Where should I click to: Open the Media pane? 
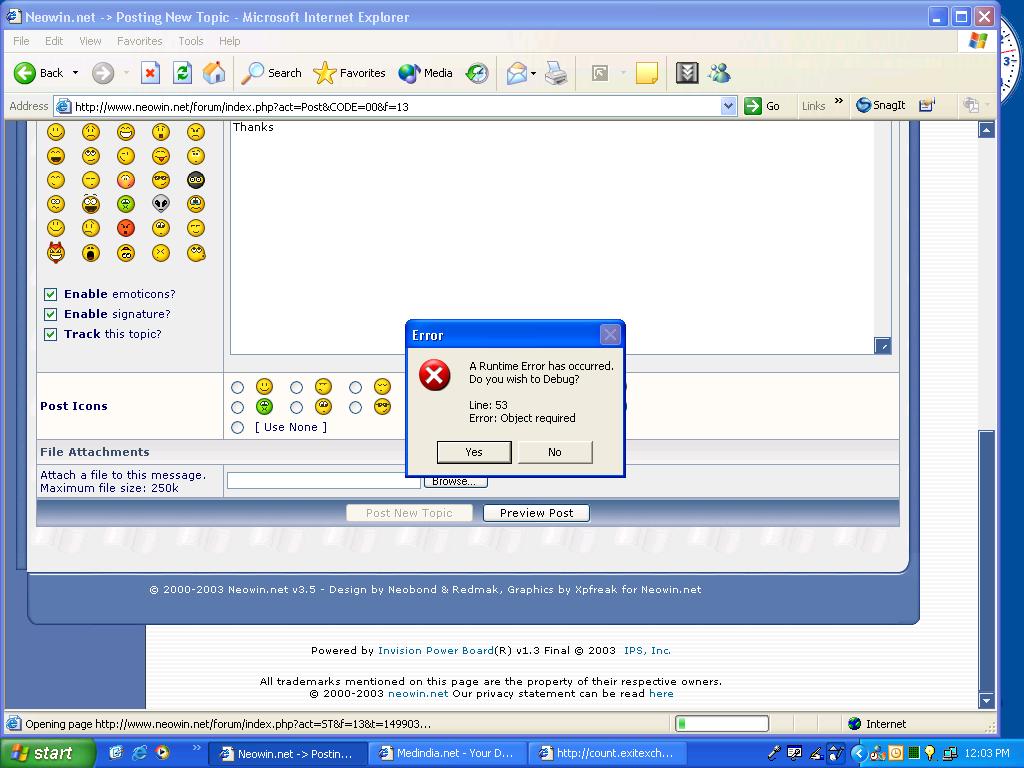pos(425,73)
